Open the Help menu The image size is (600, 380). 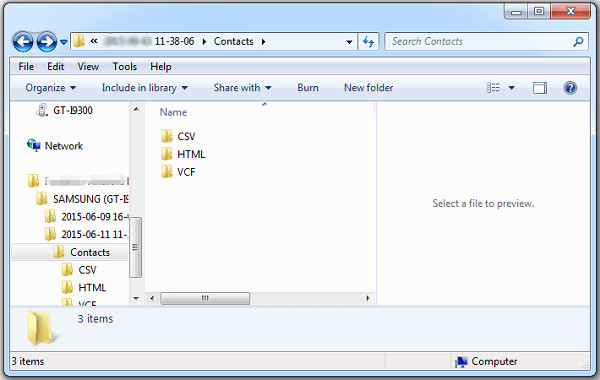(161, 67)
